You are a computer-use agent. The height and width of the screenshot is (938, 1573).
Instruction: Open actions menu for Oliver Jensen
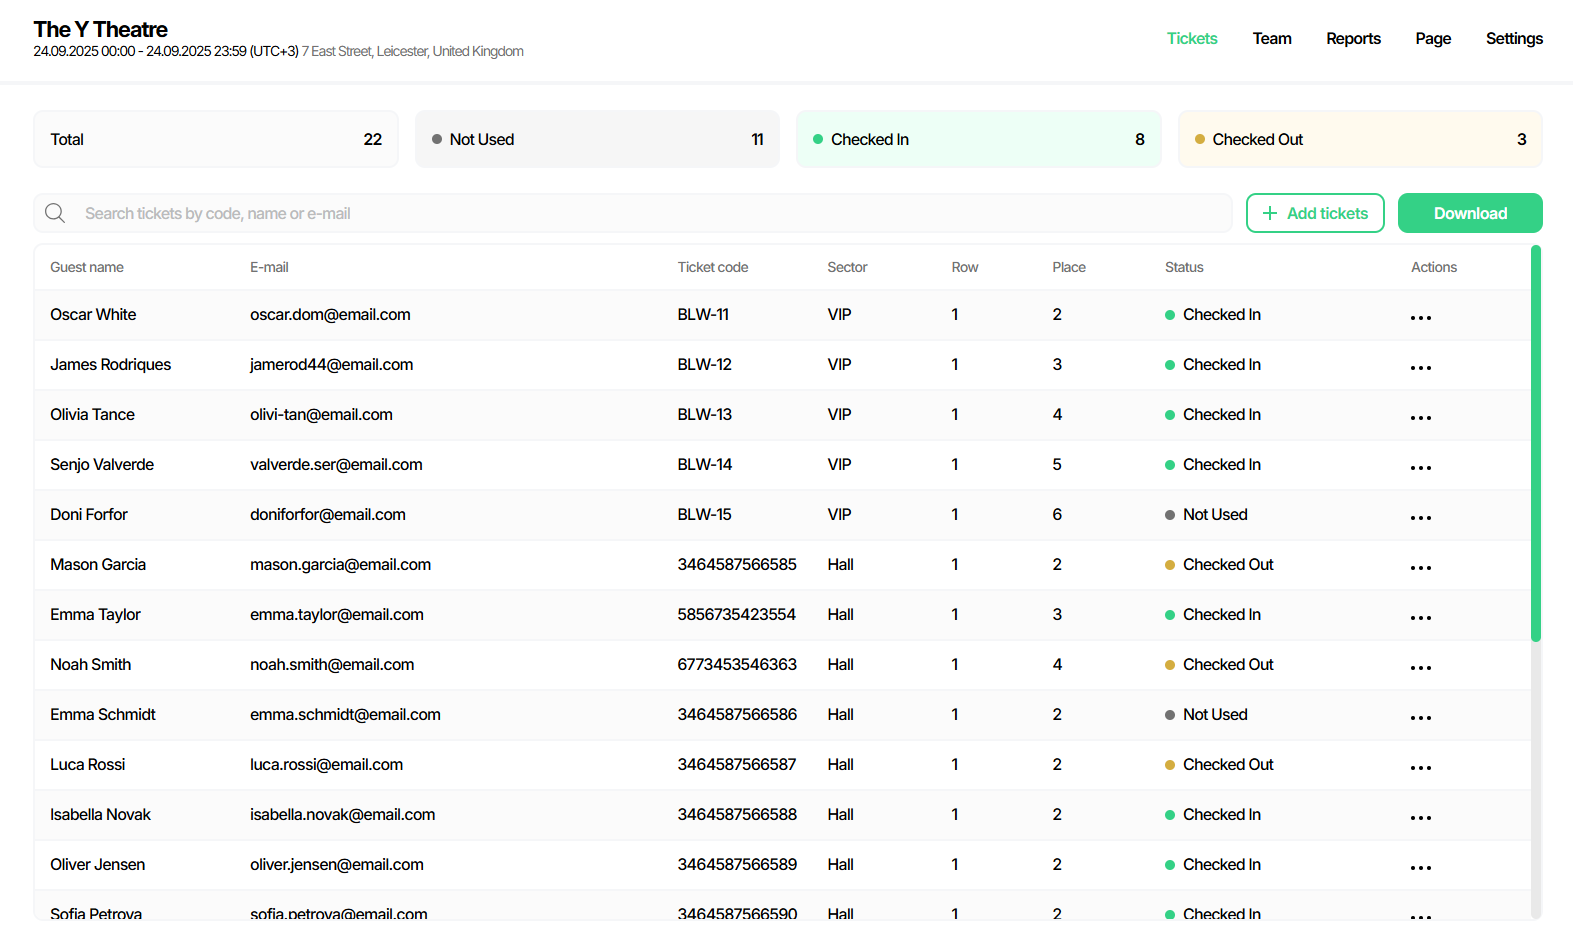[1420, 867]
